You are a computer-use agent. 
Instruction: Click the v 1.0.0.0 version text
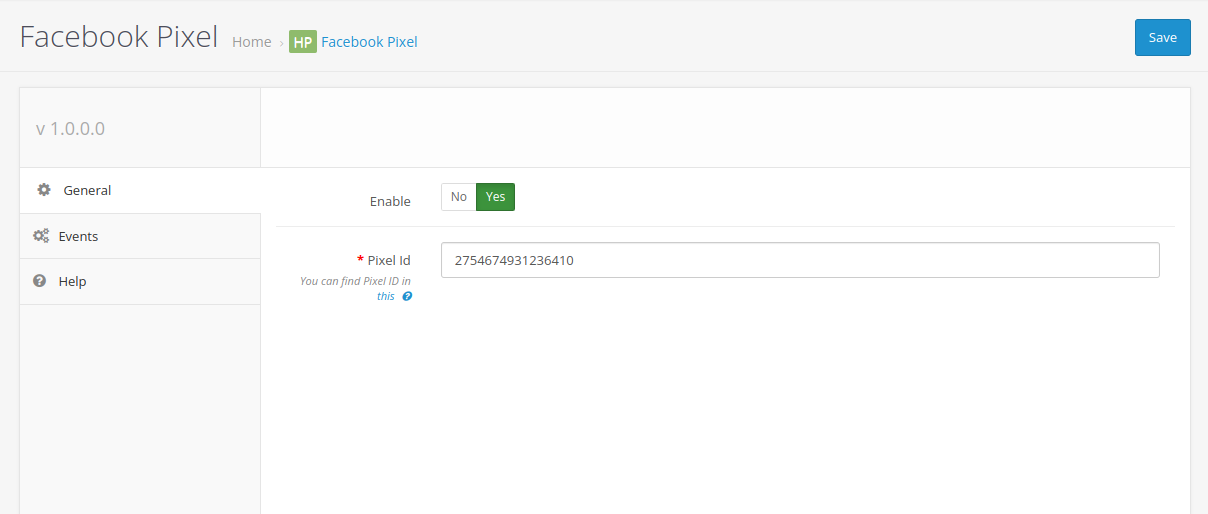pos(70,128)
